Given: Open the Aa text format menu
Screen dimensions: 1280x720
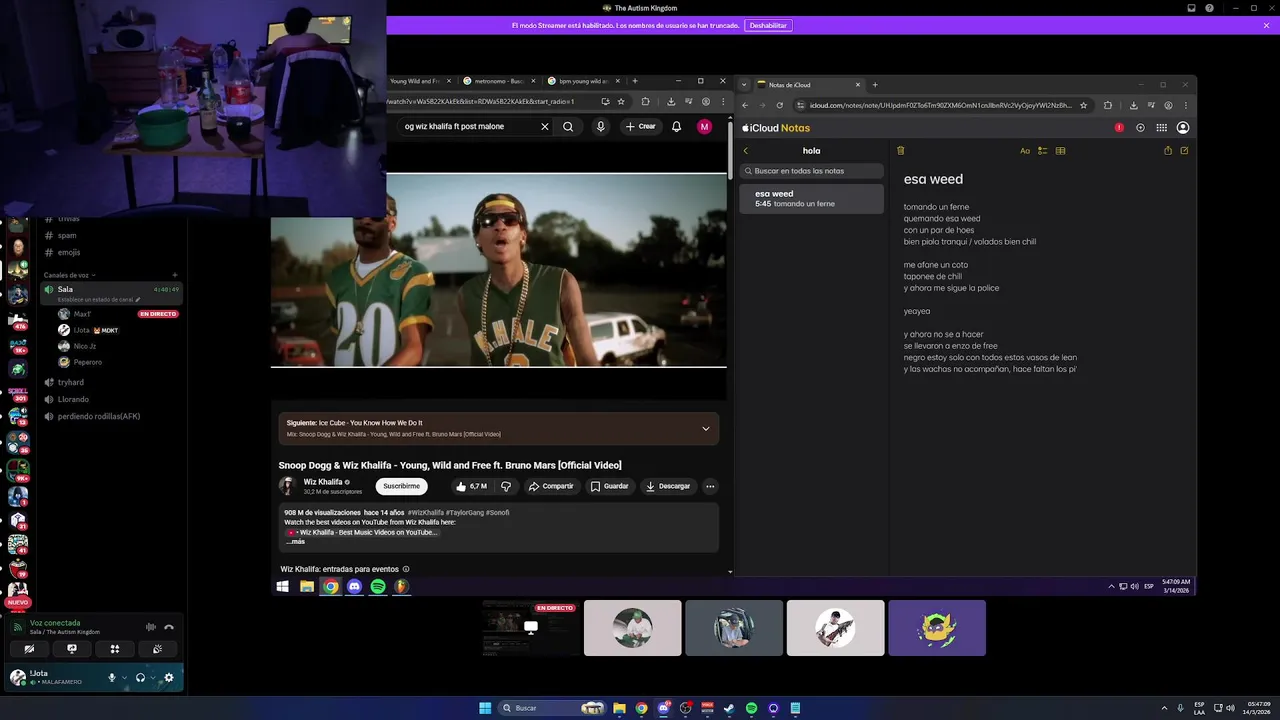Looking at the screenshot, I should point(1025,151).
